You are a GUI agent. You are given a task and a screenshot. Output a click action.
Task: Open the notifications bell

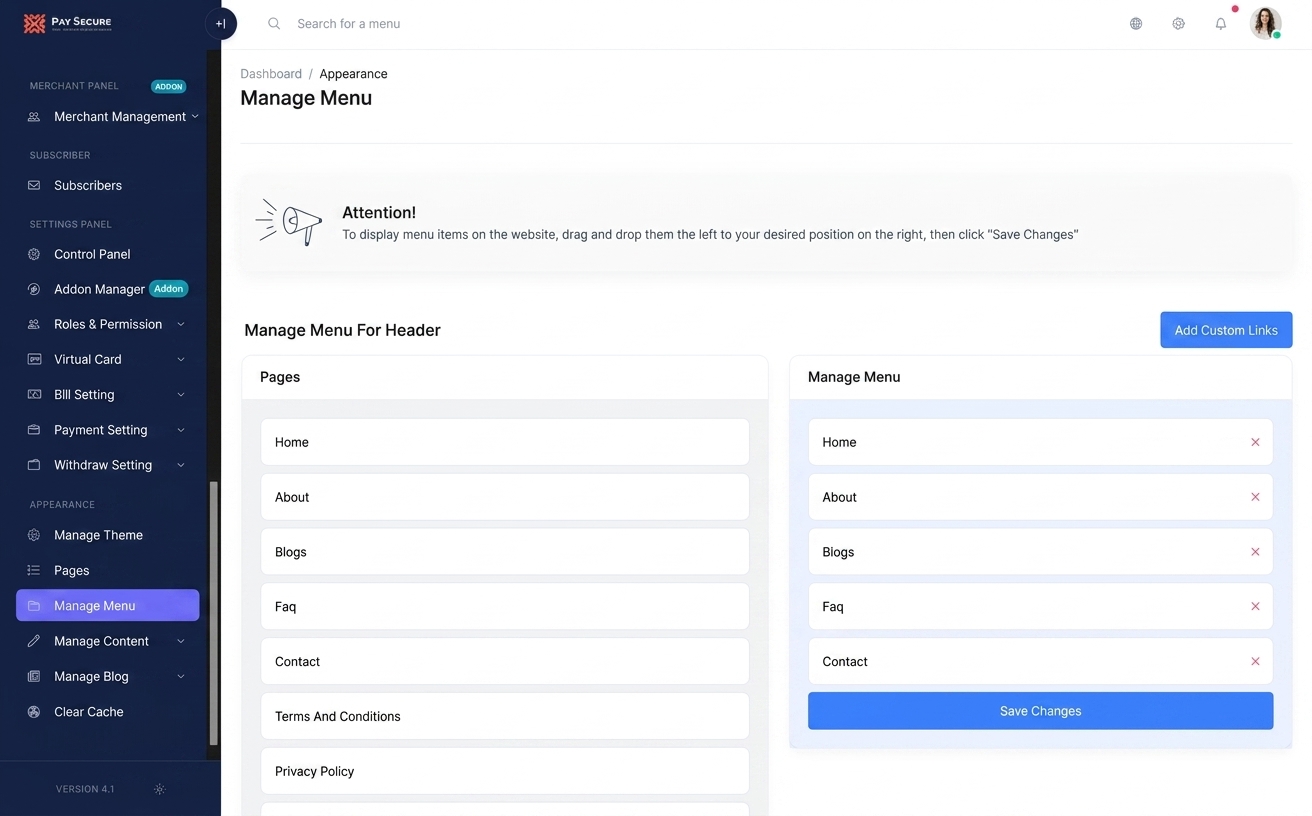click(x=1221, y=24)
